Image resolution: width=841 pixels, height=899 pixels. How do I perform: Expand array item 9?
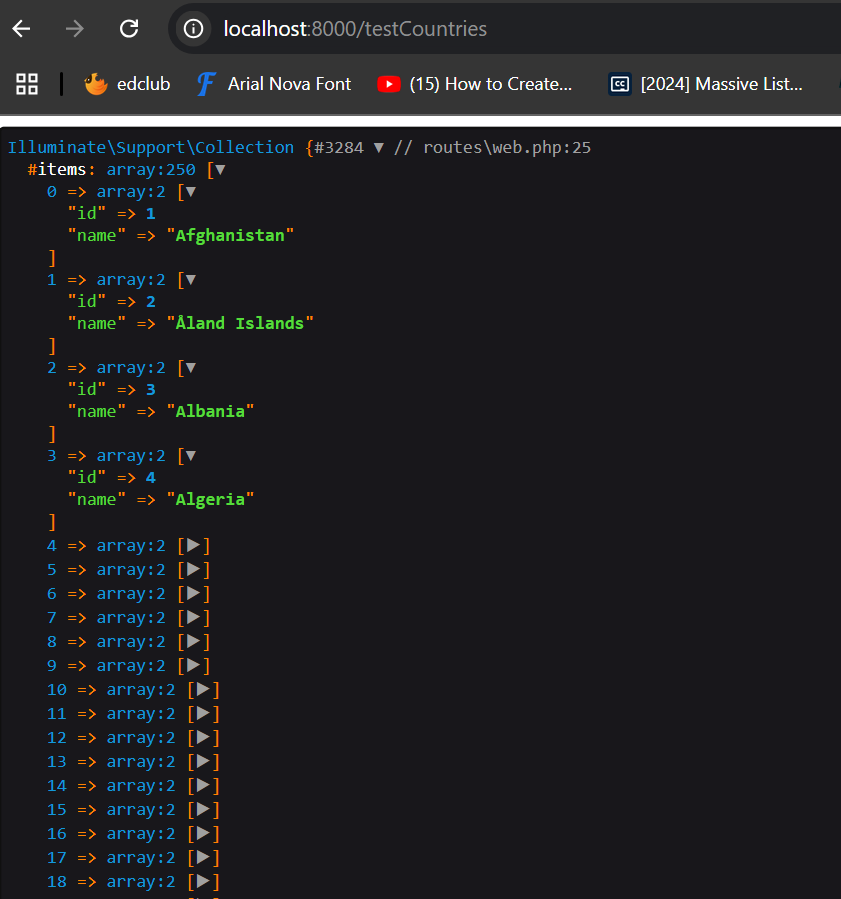[x=194, y=666]
